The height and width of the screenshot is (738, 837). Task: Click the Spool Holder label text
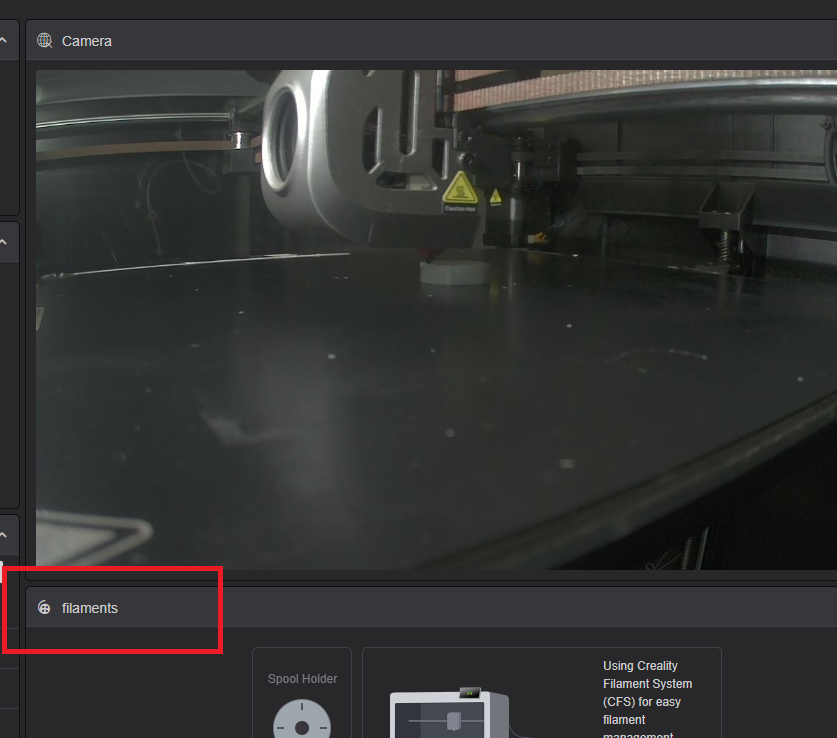pos(302,679)
